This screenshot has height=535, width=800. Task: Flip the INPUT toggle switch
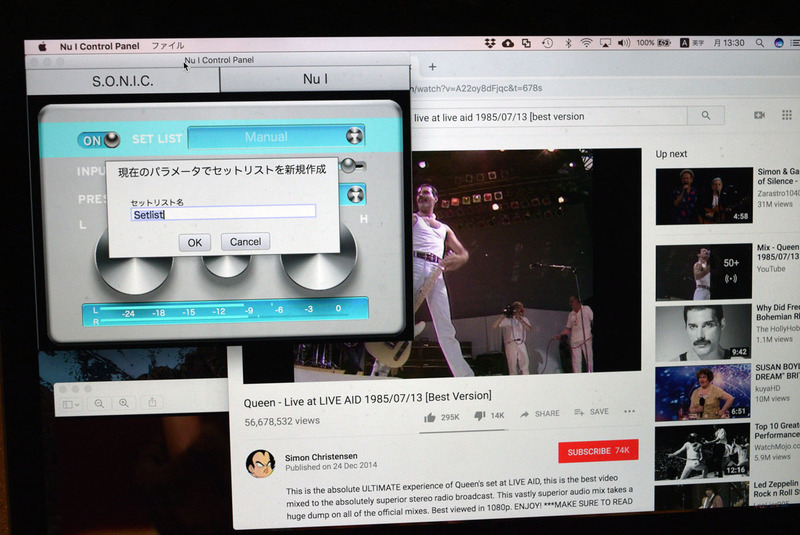point(352,165)
